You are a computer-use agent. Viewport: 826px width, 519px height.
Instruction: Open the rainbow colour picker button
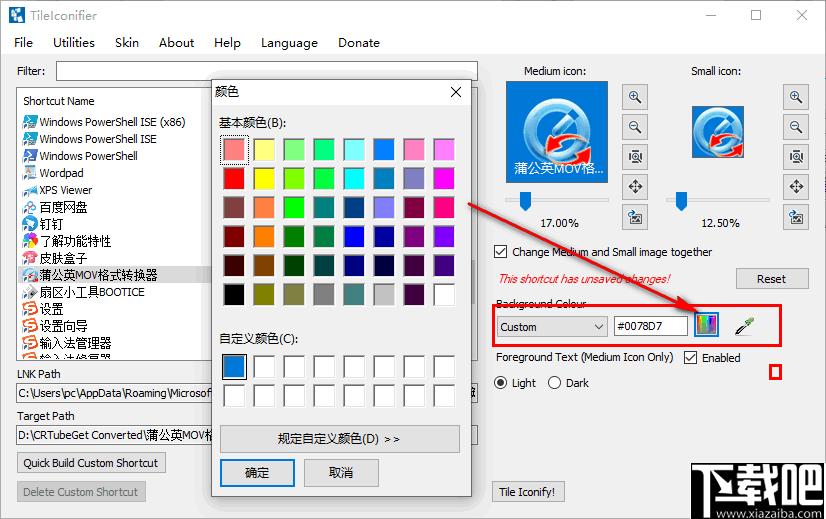706,324
